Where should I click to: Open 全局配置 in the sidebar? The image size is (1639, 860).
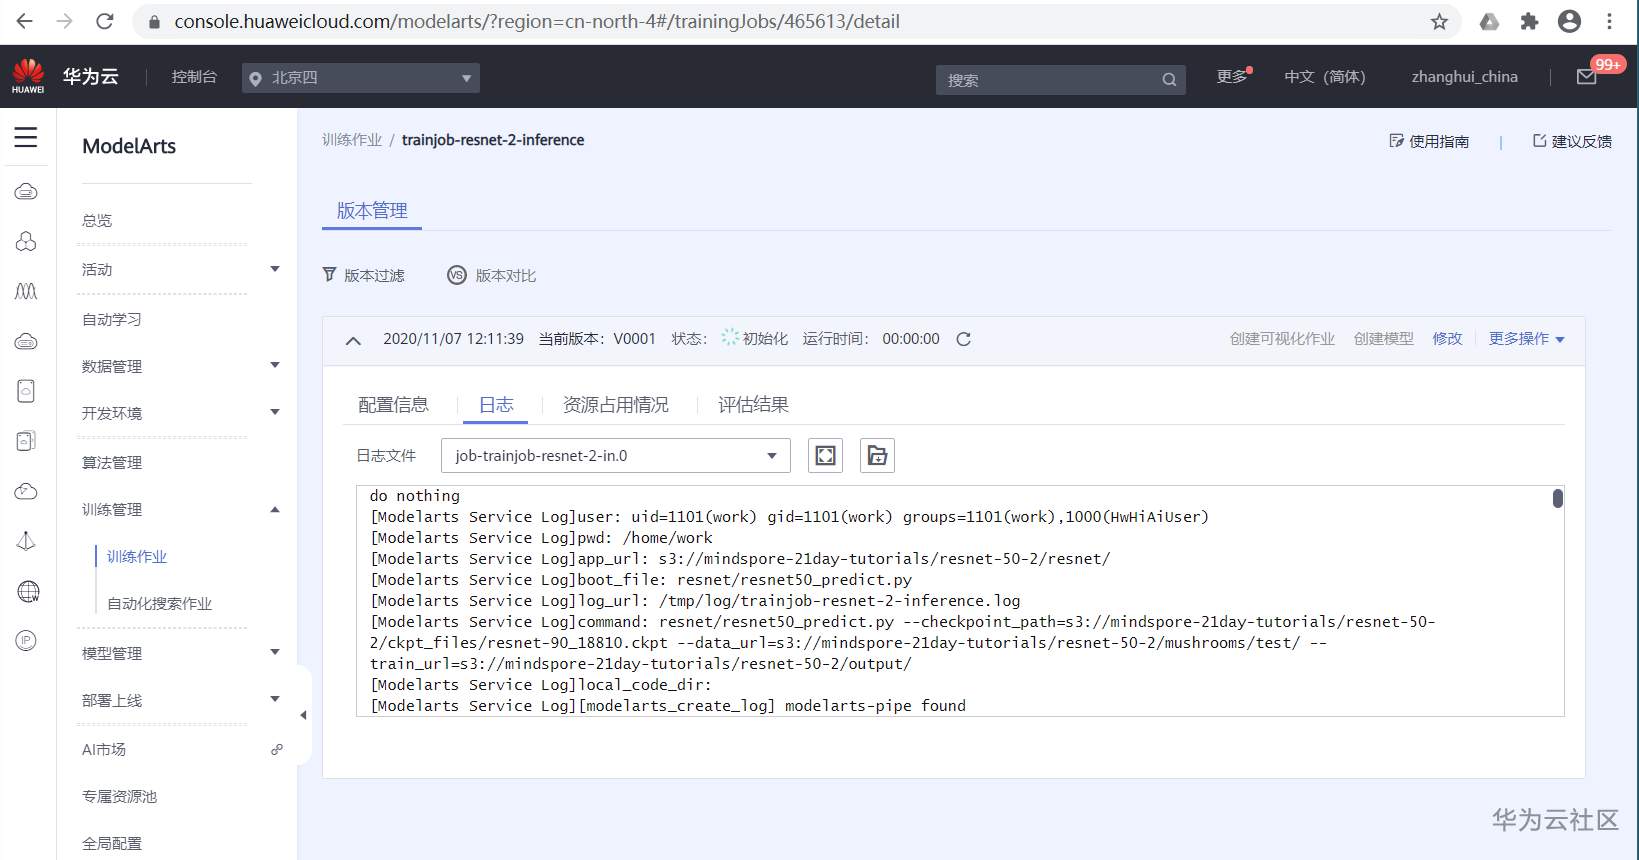pyautogui.click(x=112, y=844)
